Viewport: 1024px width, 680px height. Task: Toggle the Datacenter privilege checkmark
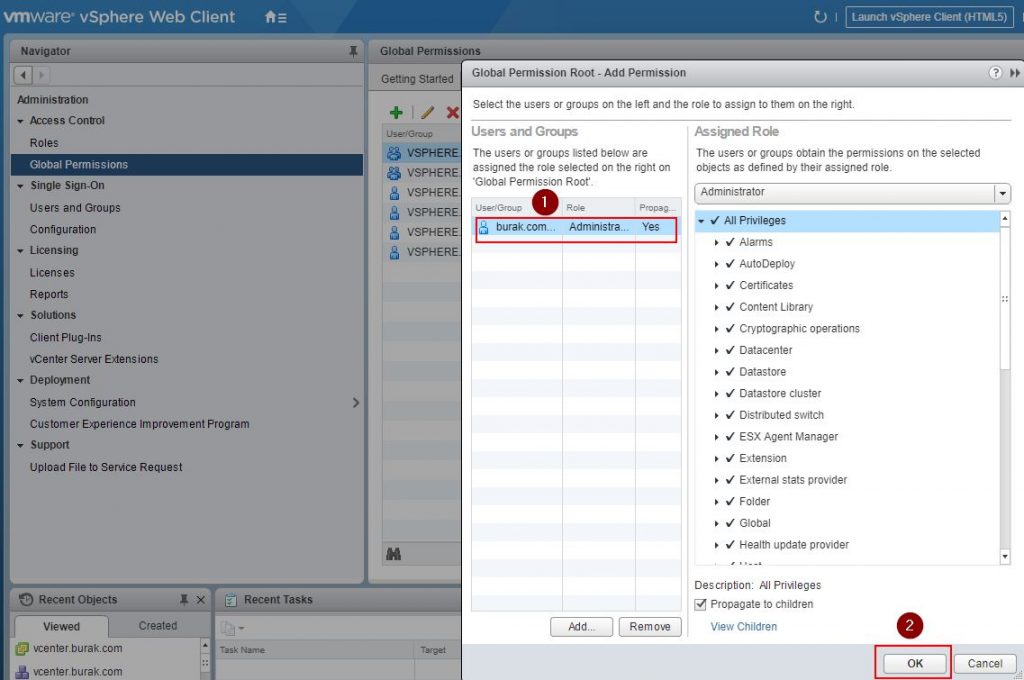point(730,350)
